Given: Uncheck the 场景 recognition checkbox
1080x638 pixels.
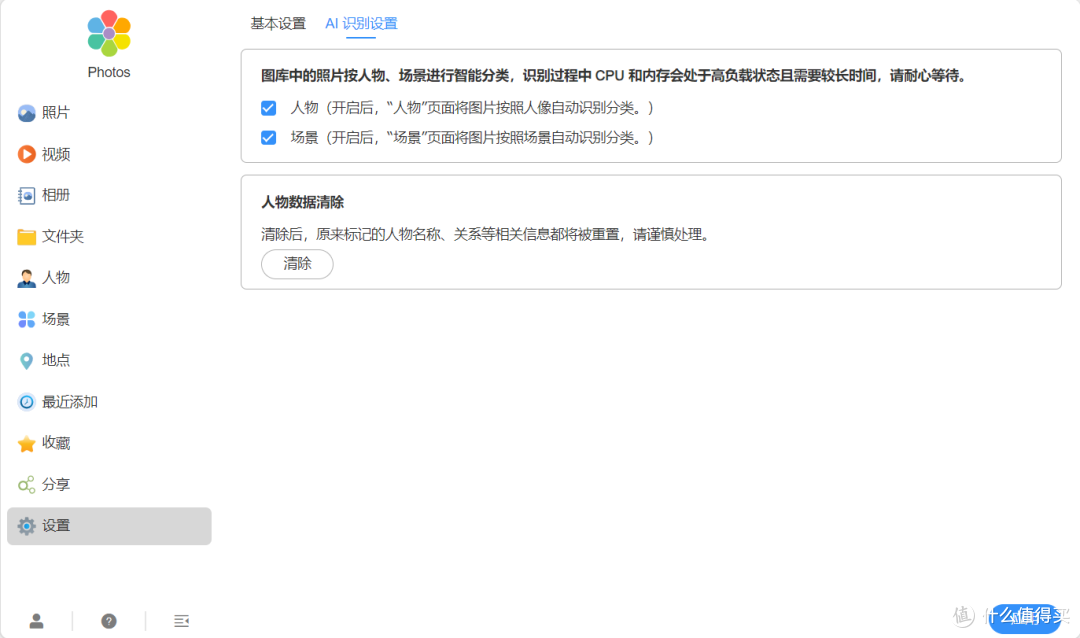Looking at the screenshot, I should 269,138.
